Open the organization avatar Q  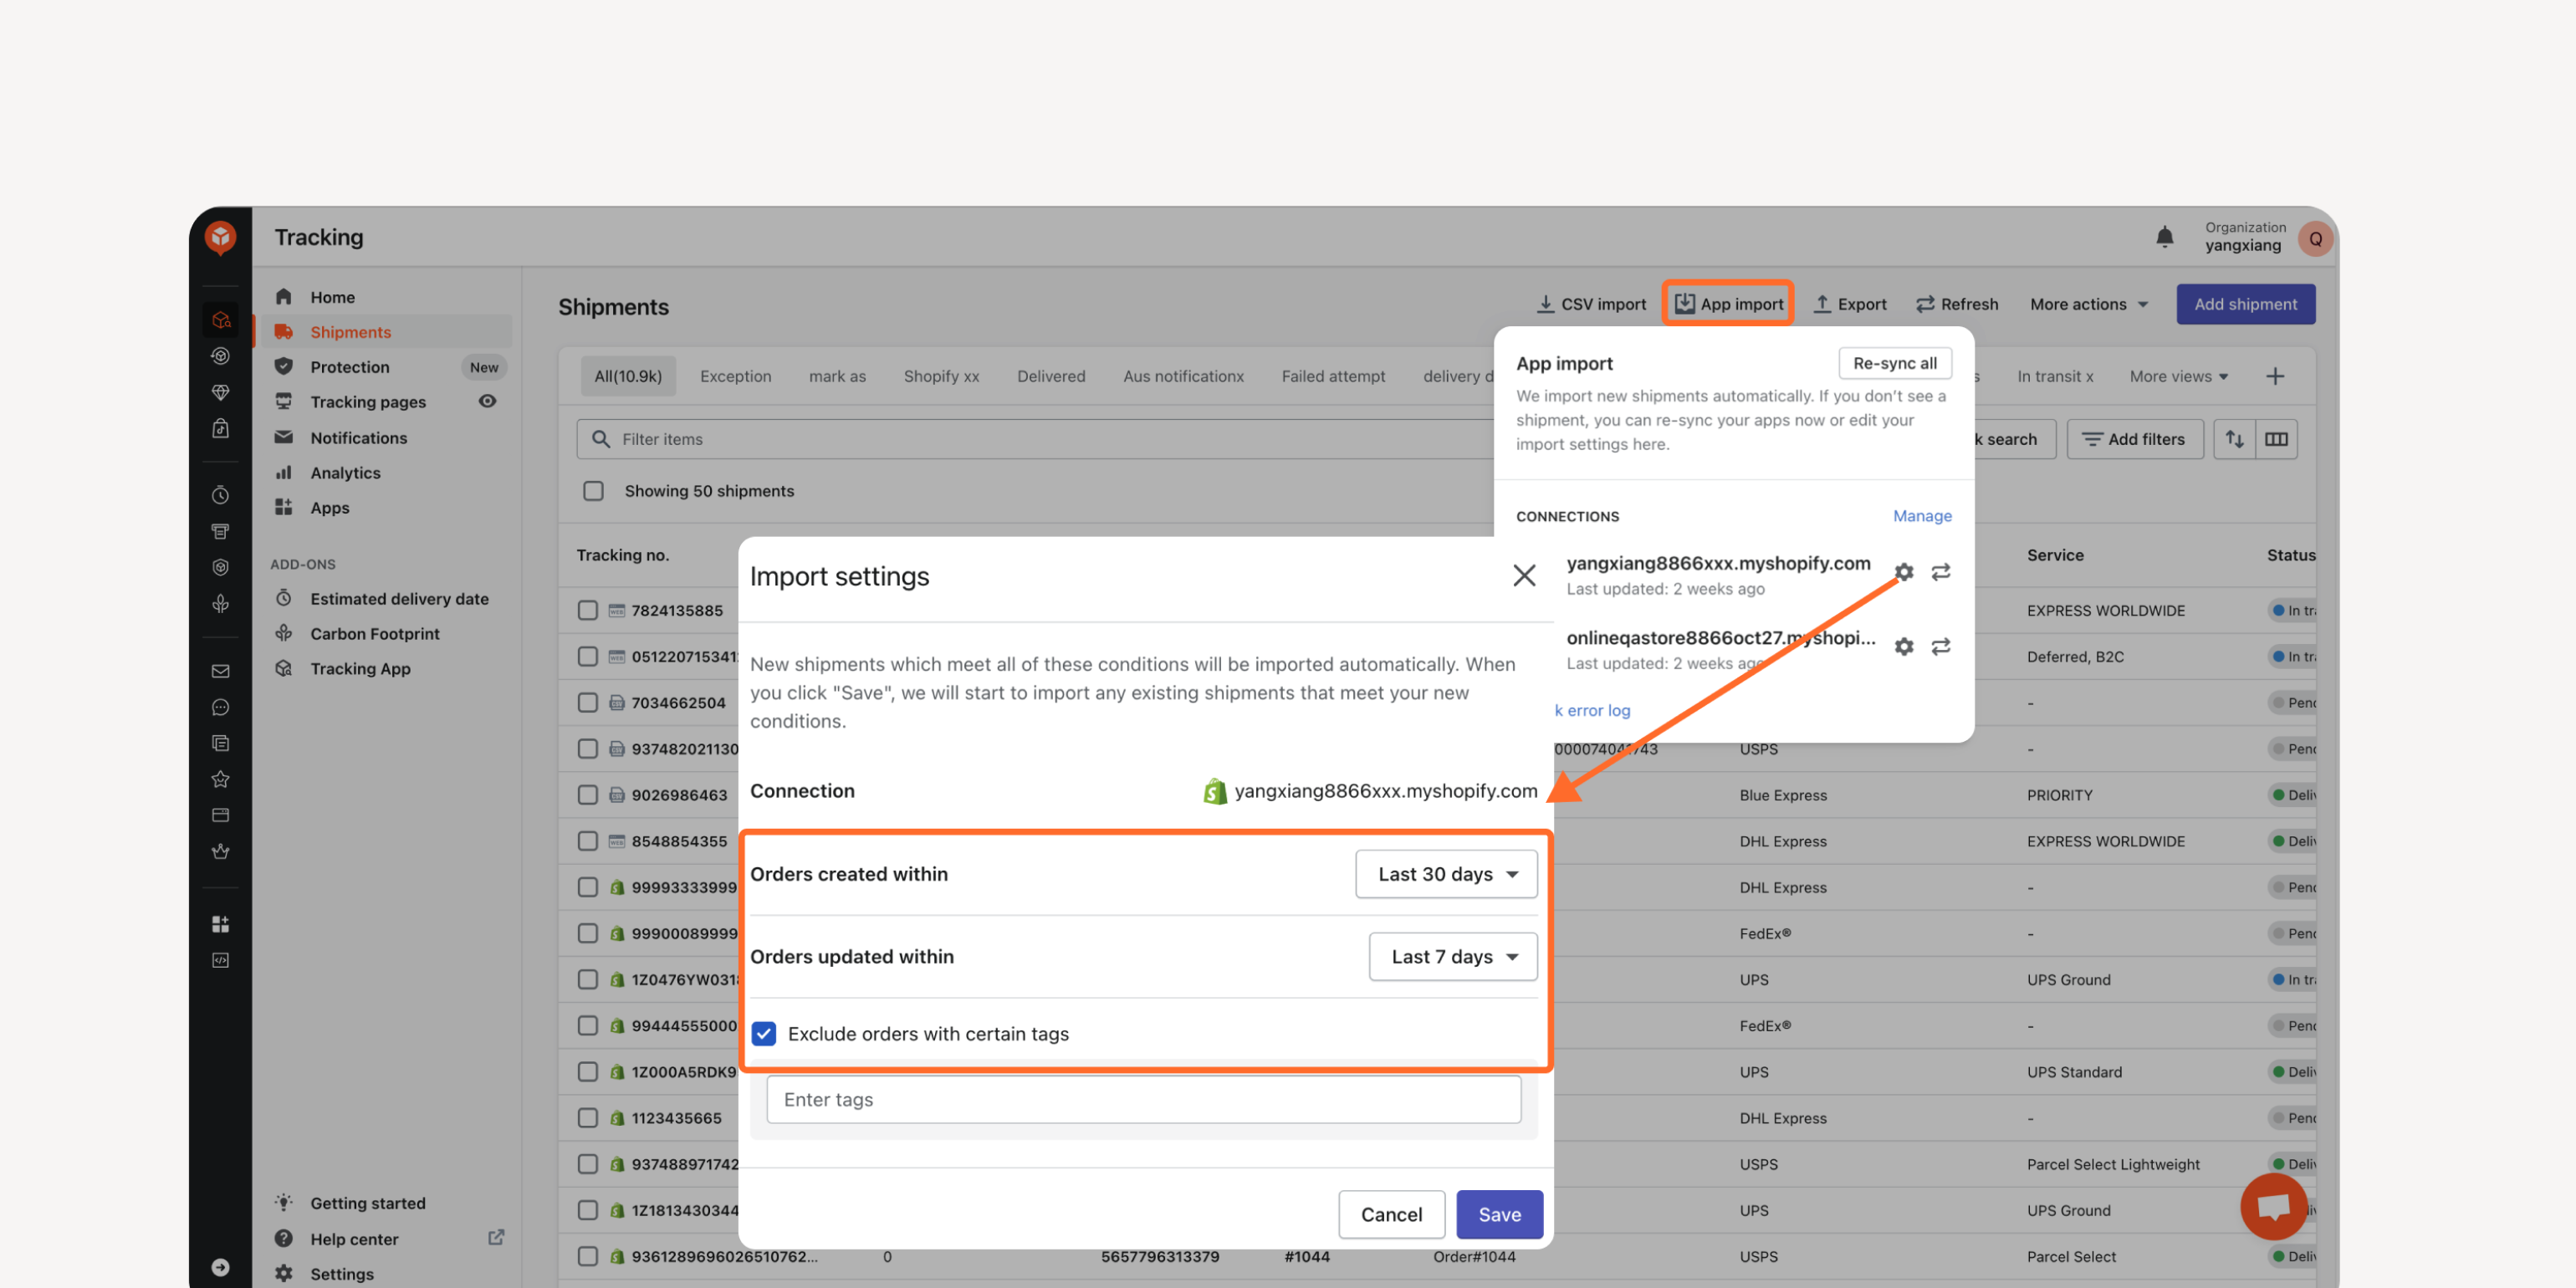[2315, 239]
